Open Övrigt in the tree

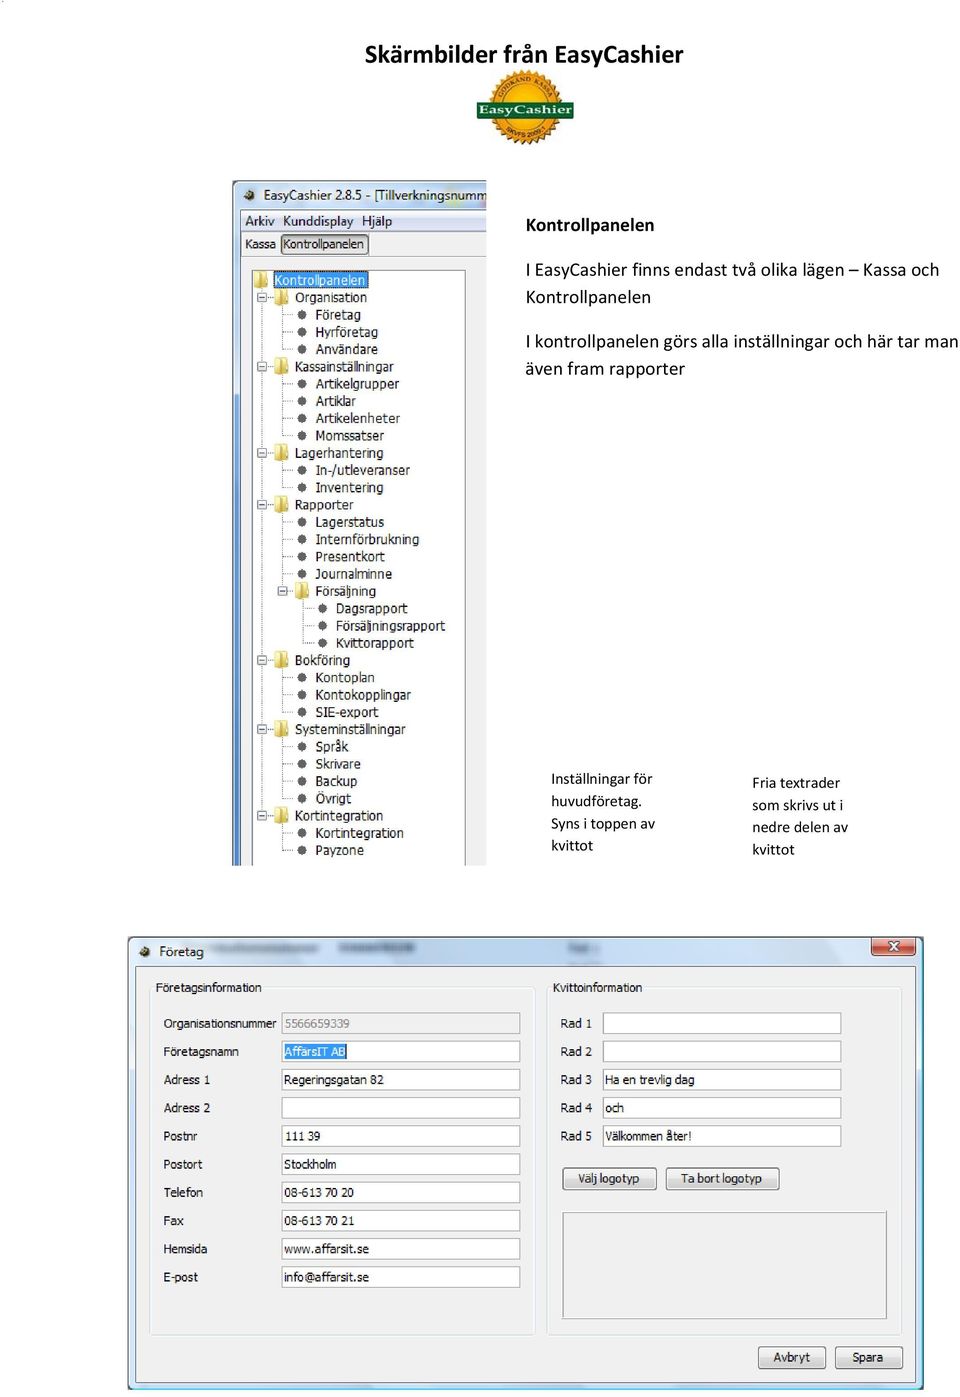click(x=333, y=798)
